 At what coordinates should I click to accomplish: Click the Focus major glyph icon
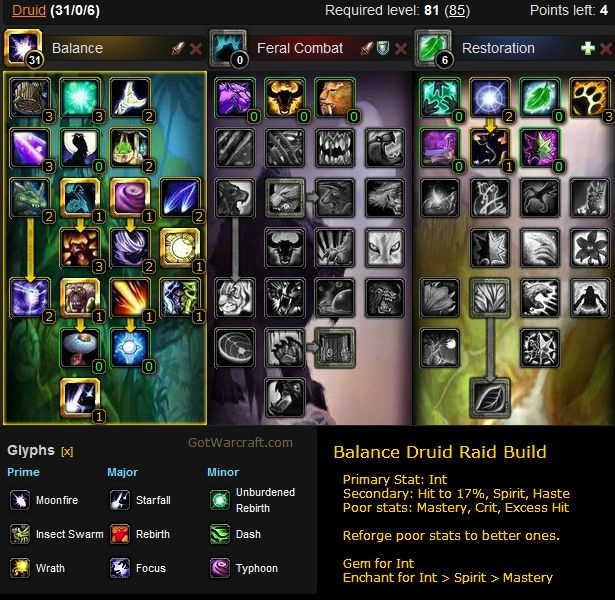pyautogui.click(x=120, y=568)
